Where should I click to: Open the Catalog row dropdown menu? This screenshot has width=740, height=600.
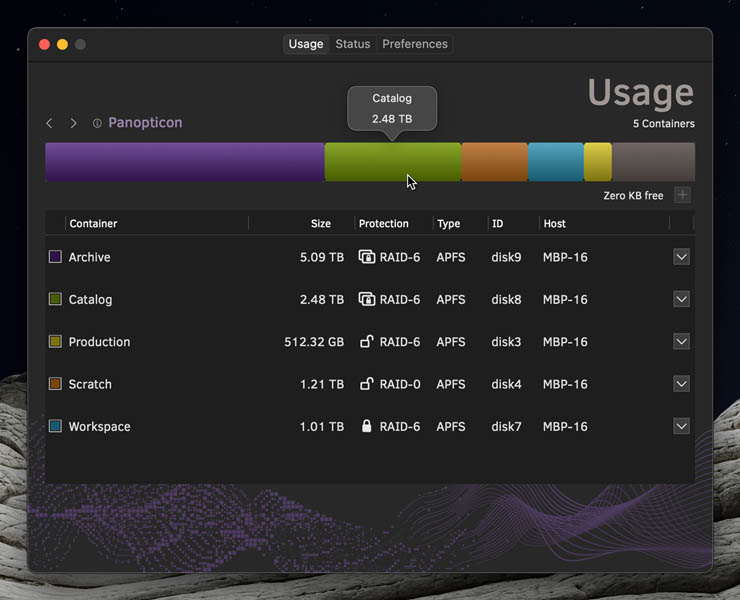coord(681,299)
